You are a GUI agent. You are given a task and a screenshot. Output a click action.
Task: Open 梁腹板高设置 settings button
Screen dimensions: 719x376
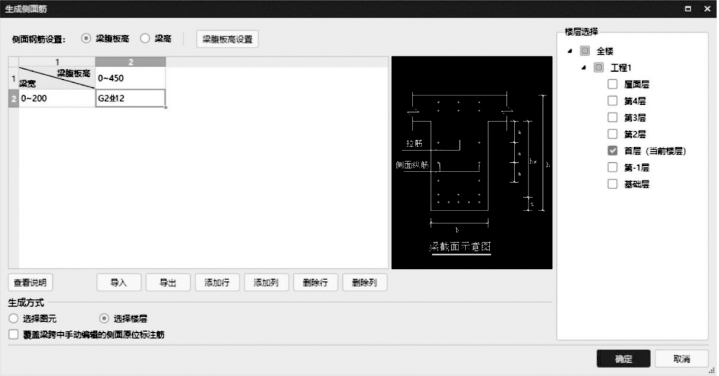[227, 39]
